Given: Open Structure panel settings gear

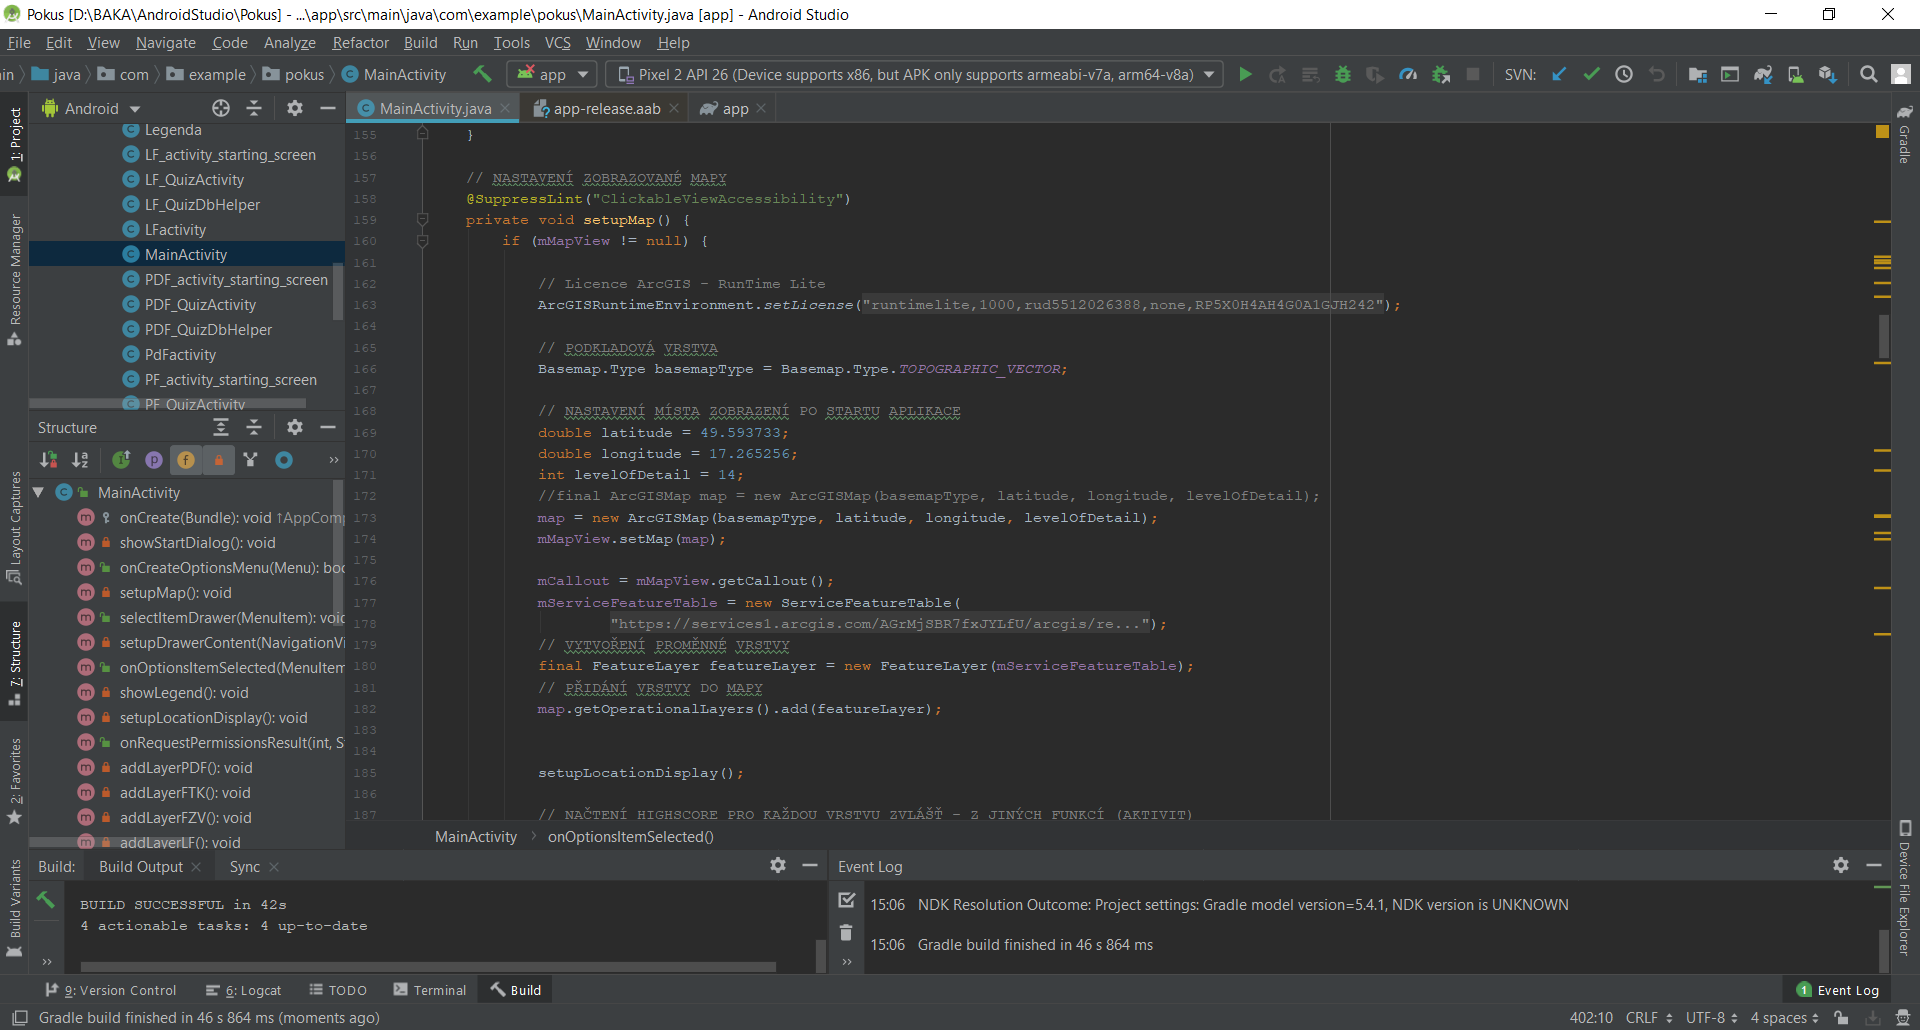Looking at the screenshot, I should (294, 427).
